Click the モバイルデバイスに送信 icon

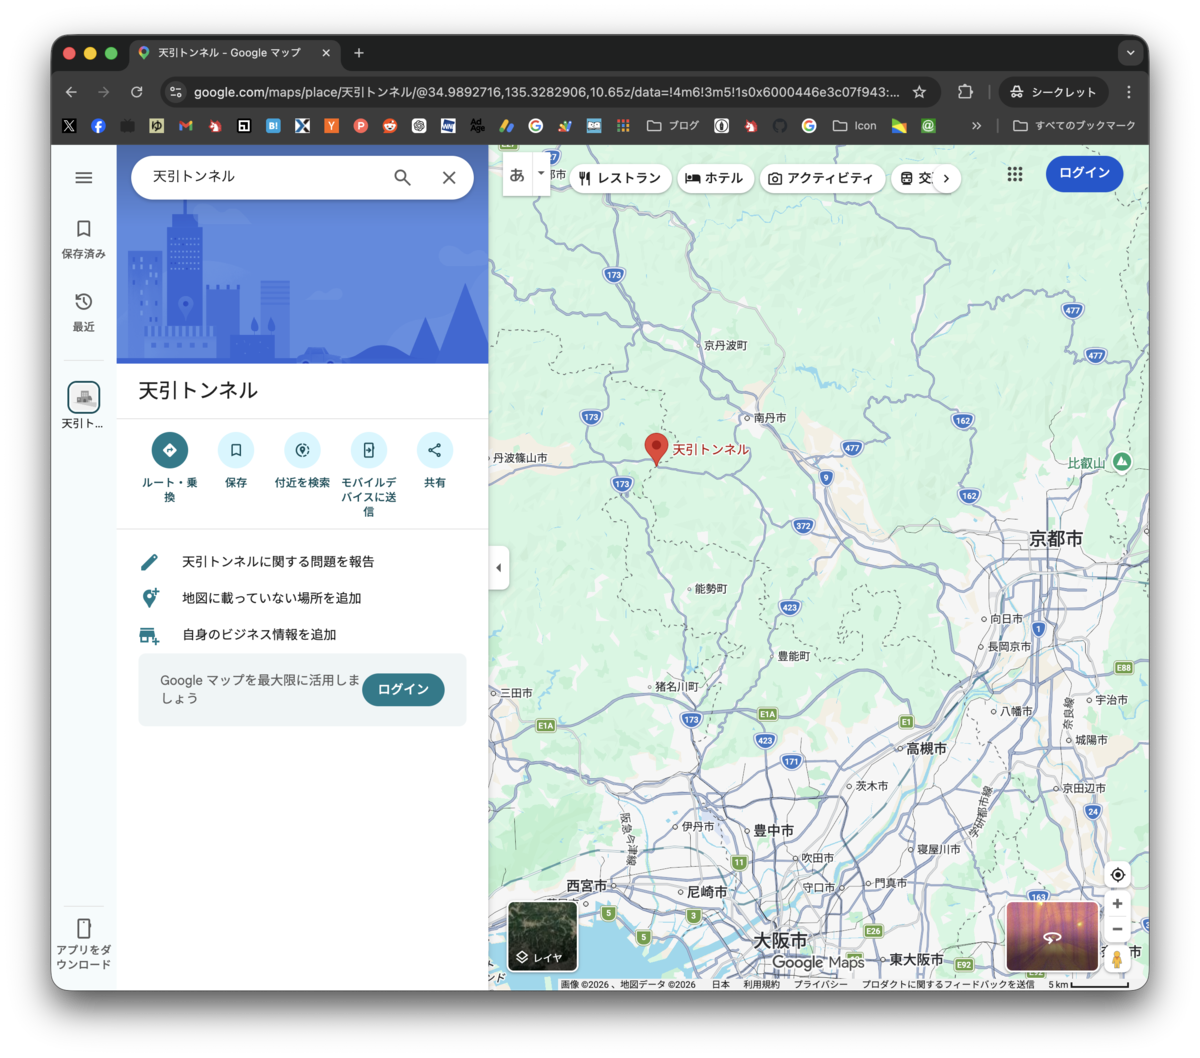click(x=368, y=450)
